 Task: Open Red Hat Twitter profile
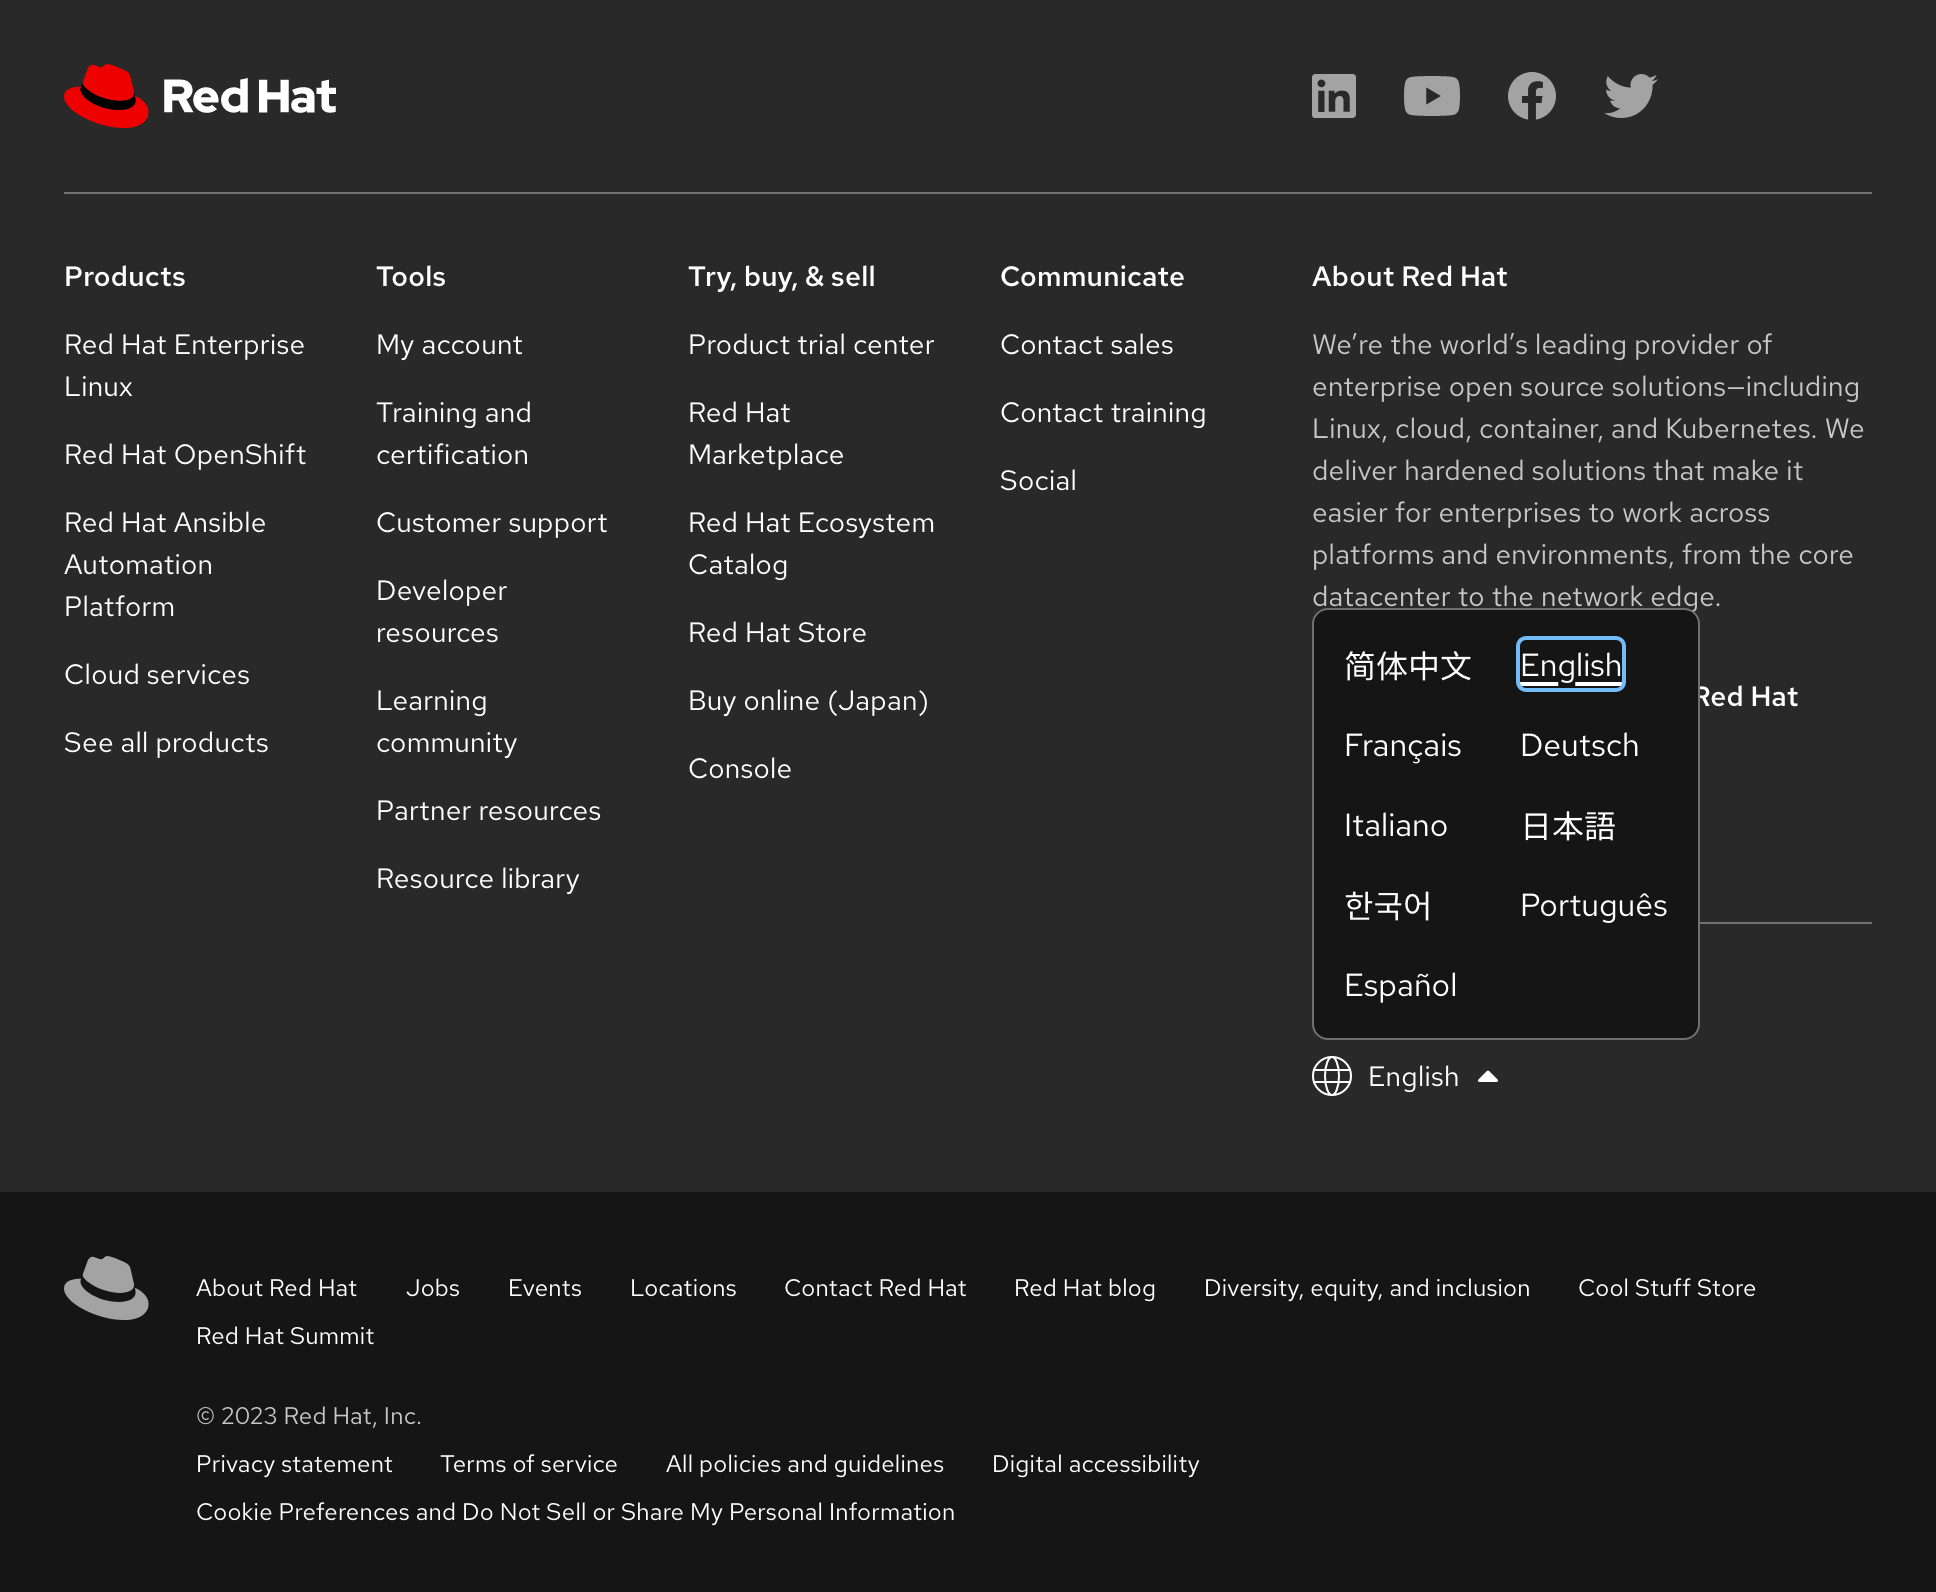1629,96
